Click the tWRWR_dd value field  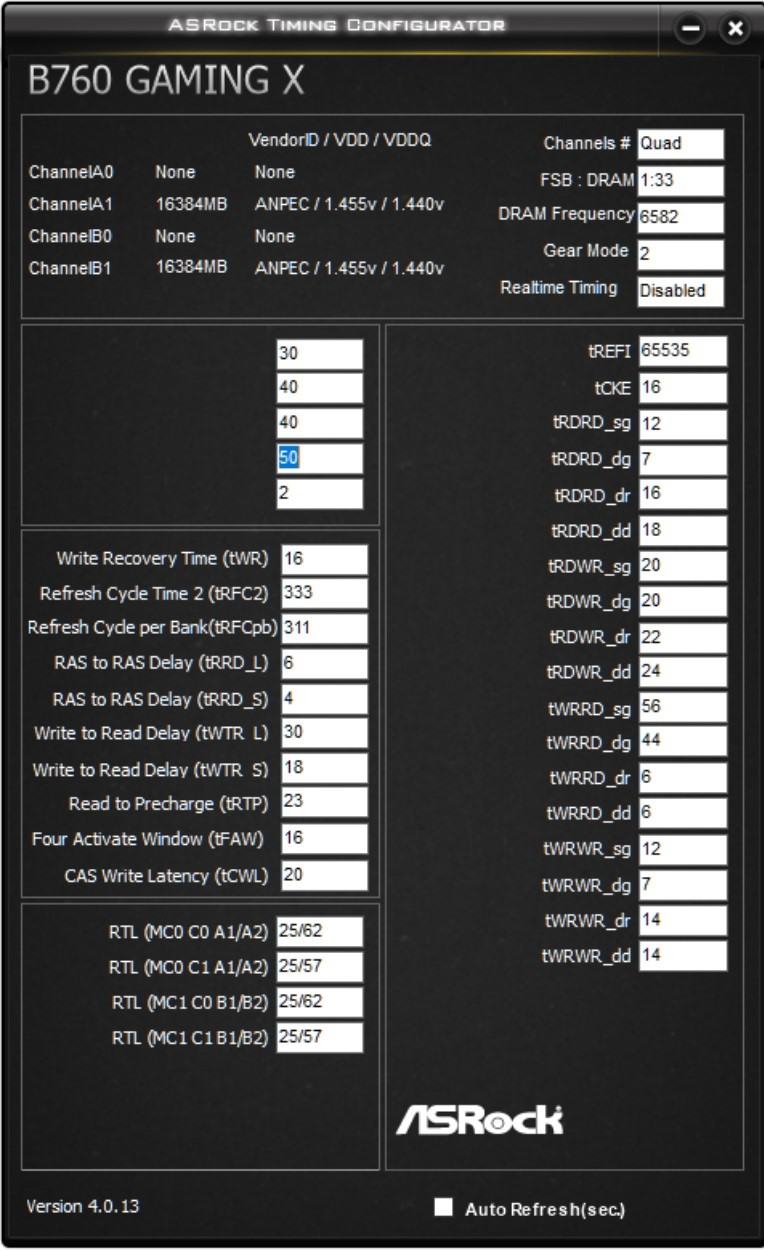683,956
